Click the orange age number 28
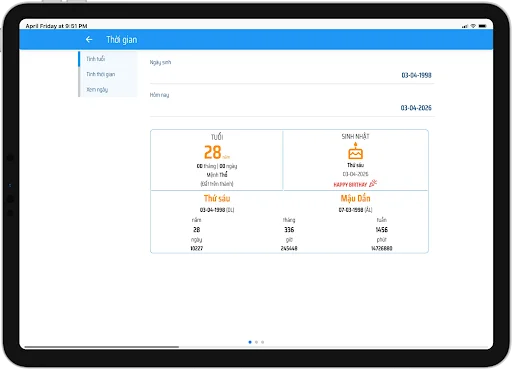The width and height of the screenshot is (512, 369). click(212, 152)
